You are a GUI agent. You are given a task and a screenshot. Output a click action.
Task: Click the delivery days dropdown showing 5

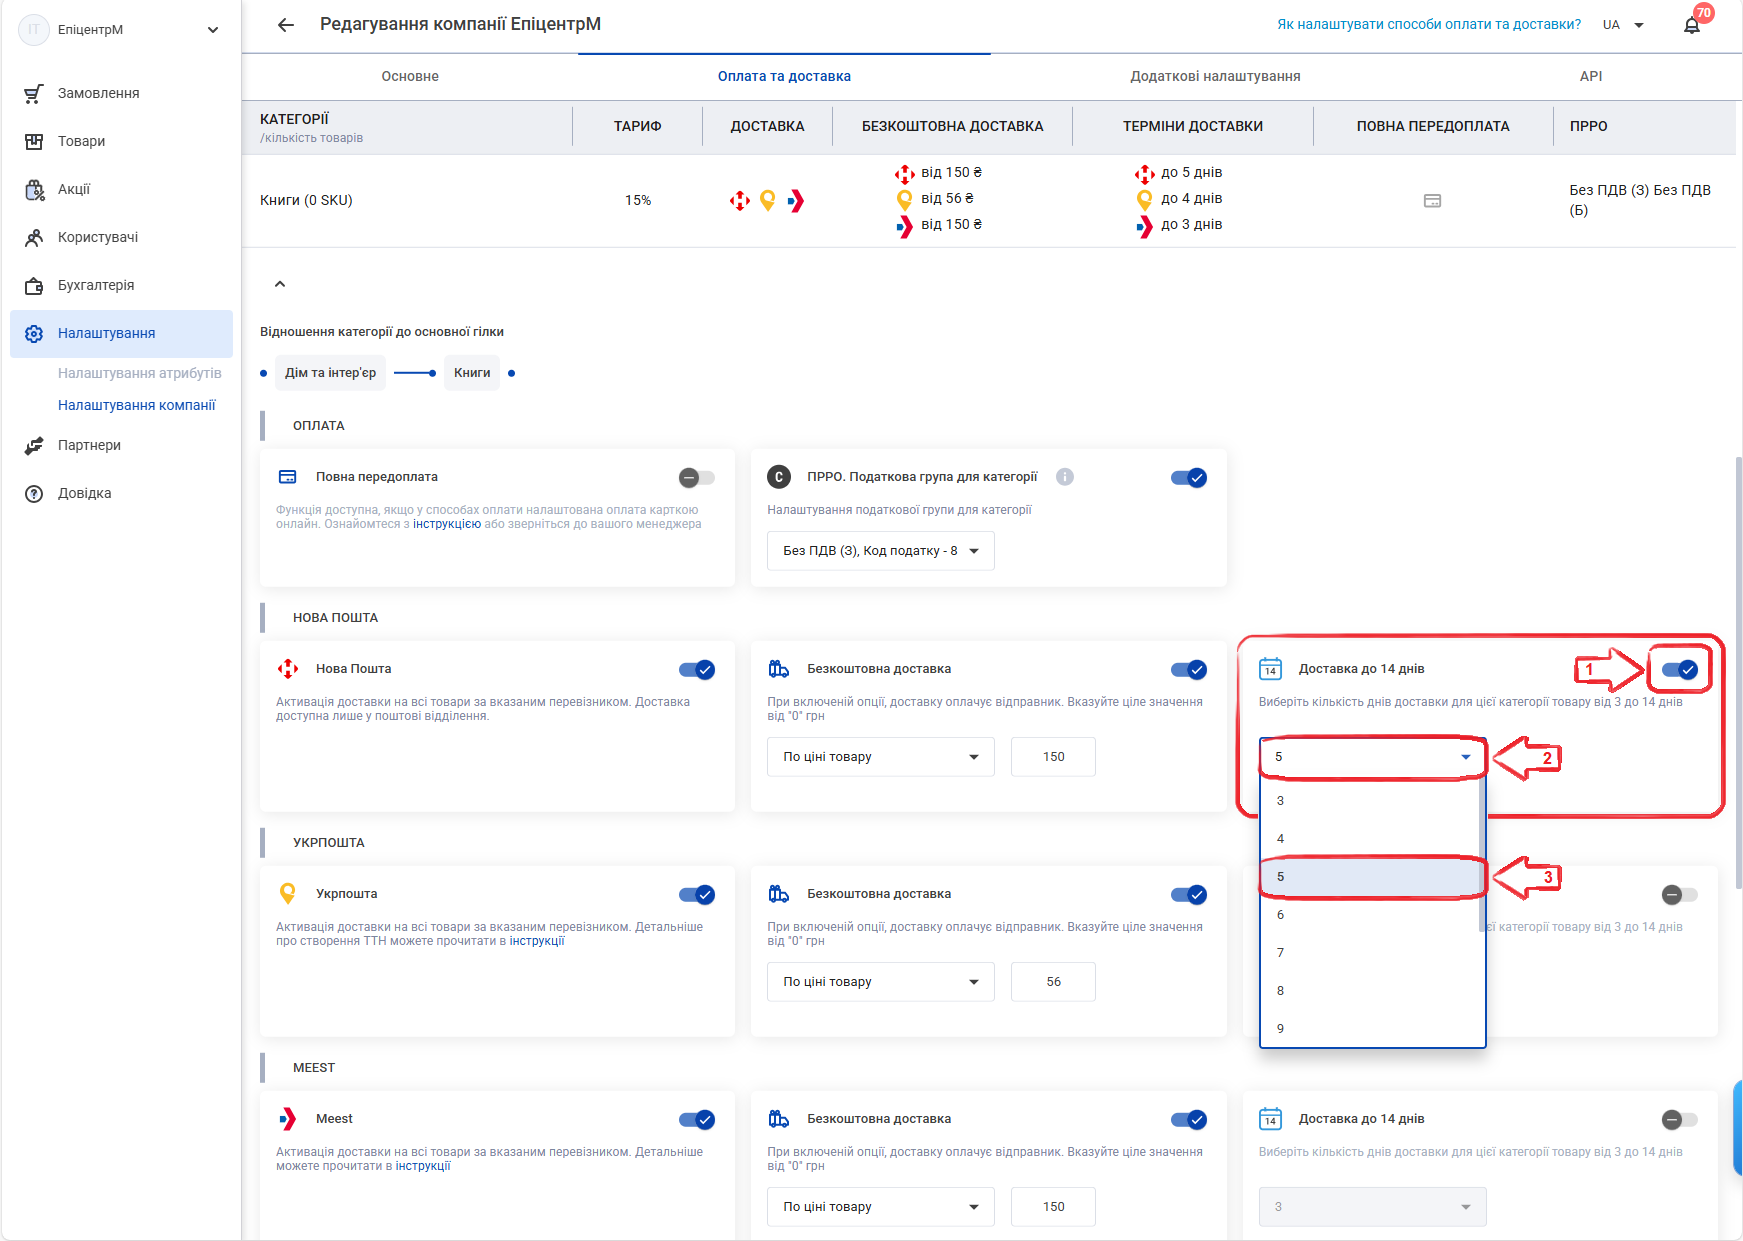point(1373,757)
